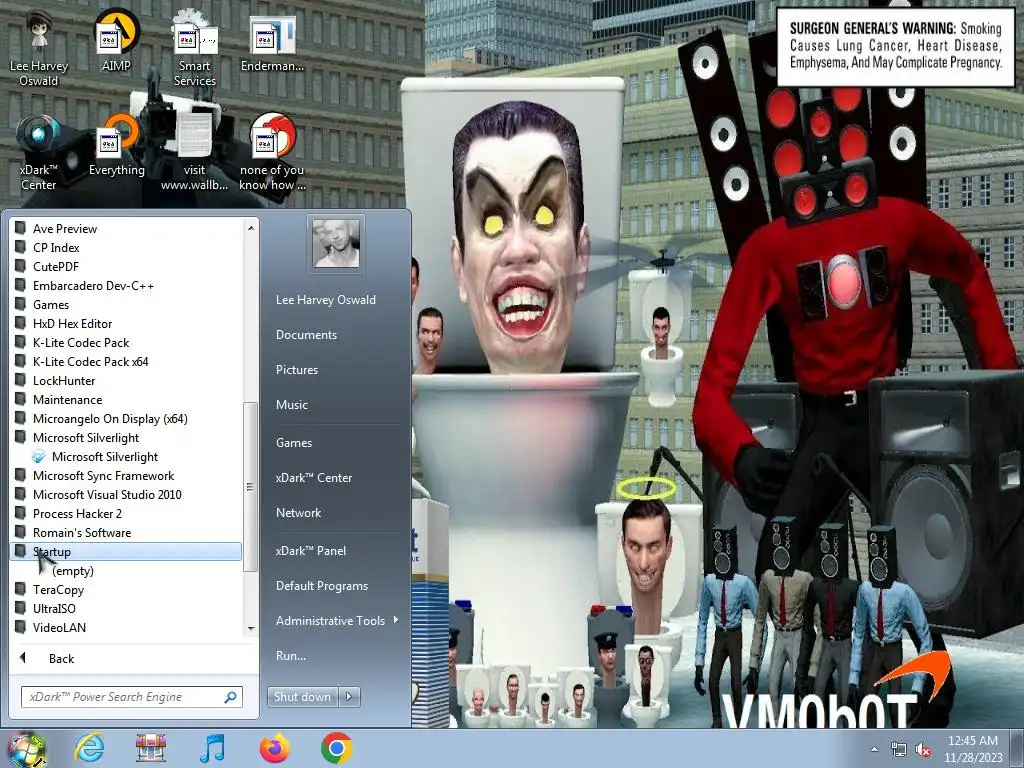
Task: Collapse the Microsoft Silverlight folder
Action: pyautogui.click(x=125, y=438)
